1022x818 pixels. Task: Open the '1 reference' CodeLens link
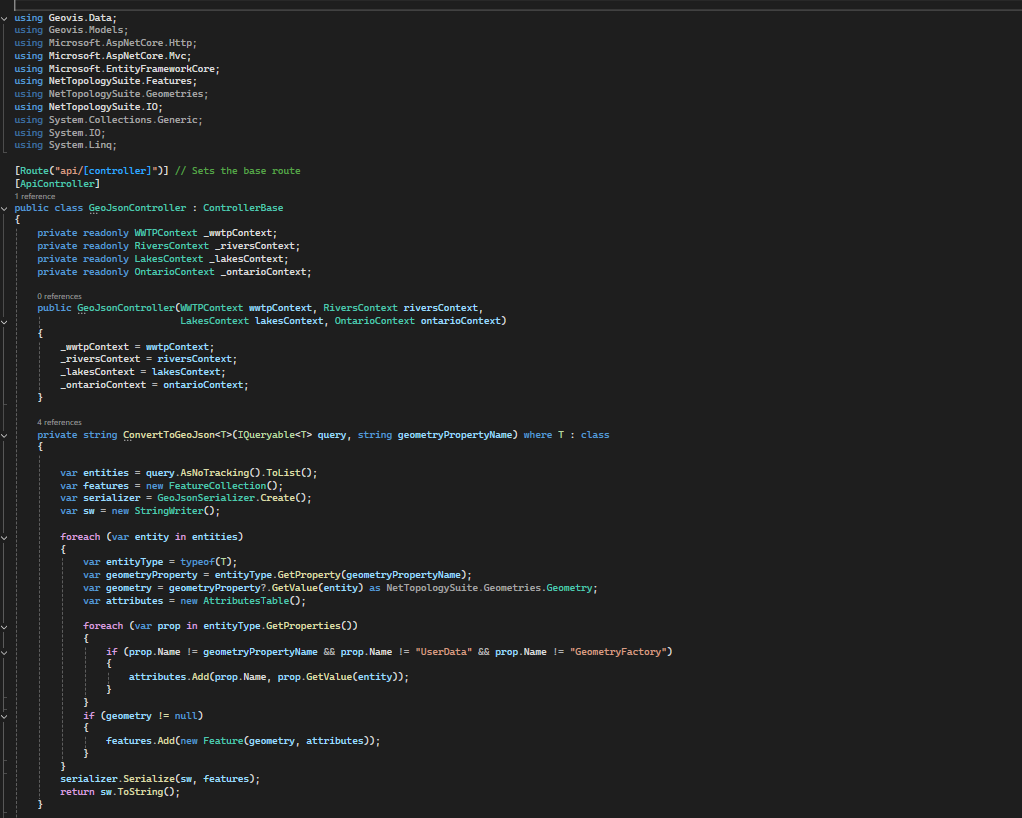pos(35,197)
